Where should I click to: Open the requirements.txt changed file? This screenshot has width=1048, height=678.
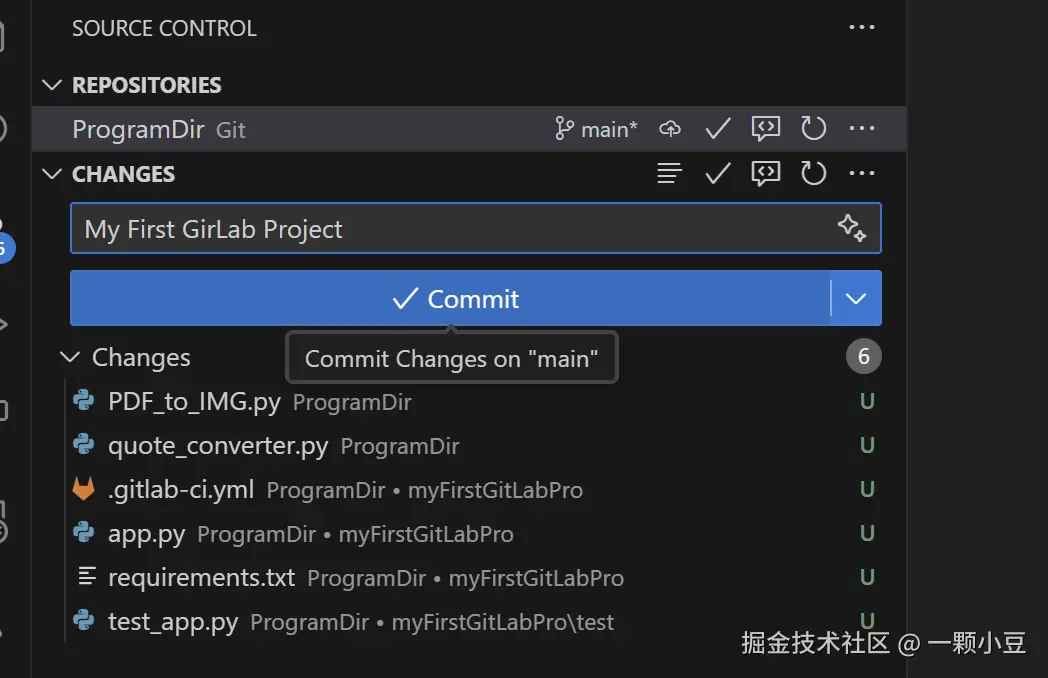(201, 578)
